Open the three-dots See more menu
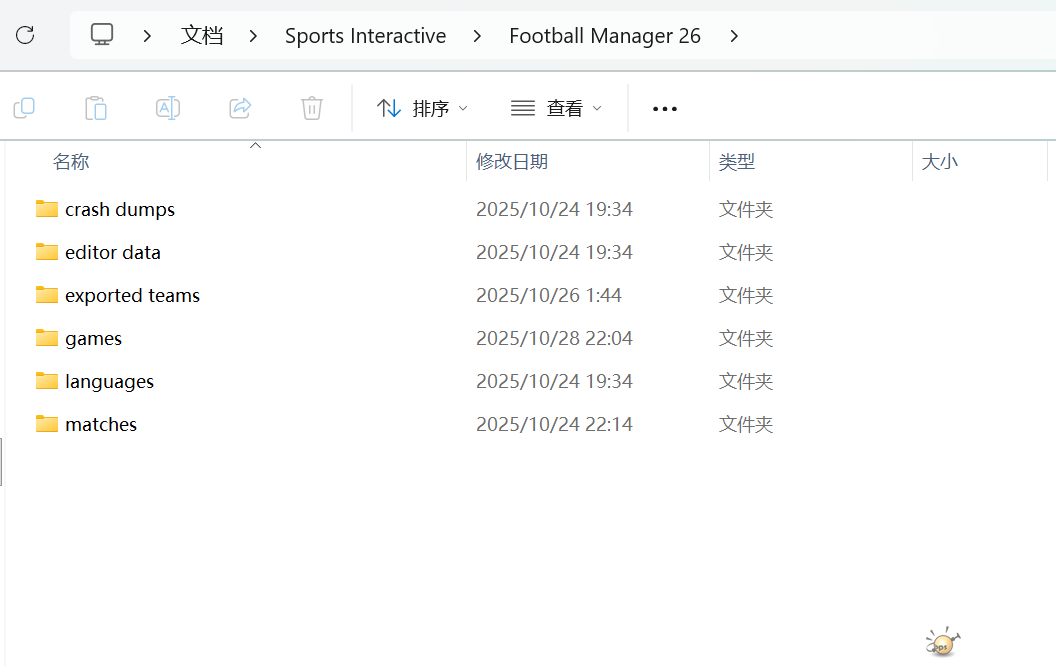The image size is (1056, 666). point(665,109)
